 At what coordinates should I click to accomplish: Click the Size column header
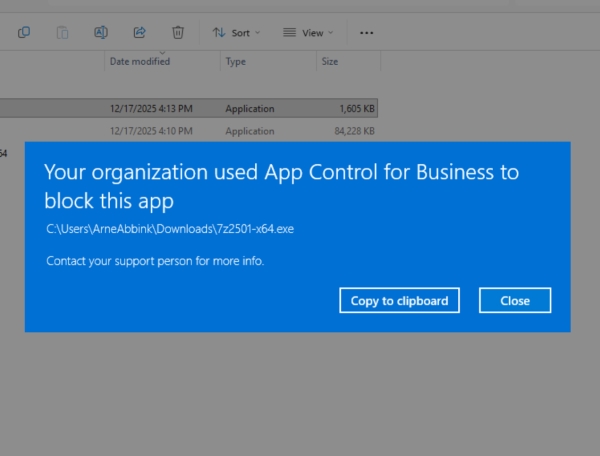click(329, 62)
